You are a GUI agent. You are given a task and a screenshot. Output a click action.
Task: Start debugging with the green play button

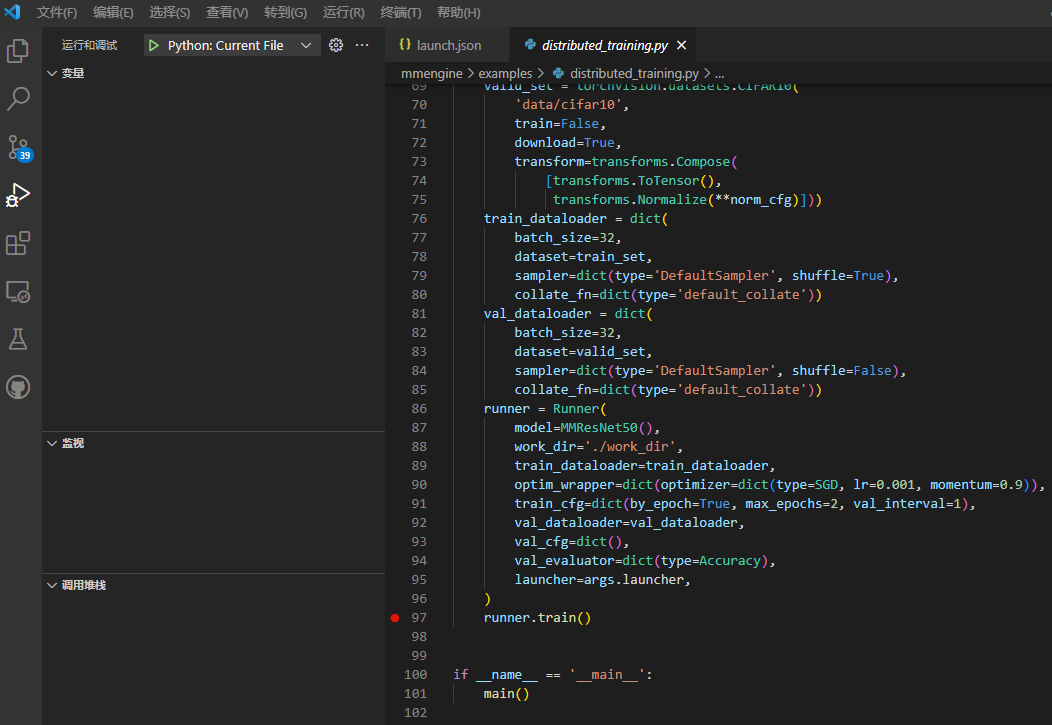click(x=153, y=45)
